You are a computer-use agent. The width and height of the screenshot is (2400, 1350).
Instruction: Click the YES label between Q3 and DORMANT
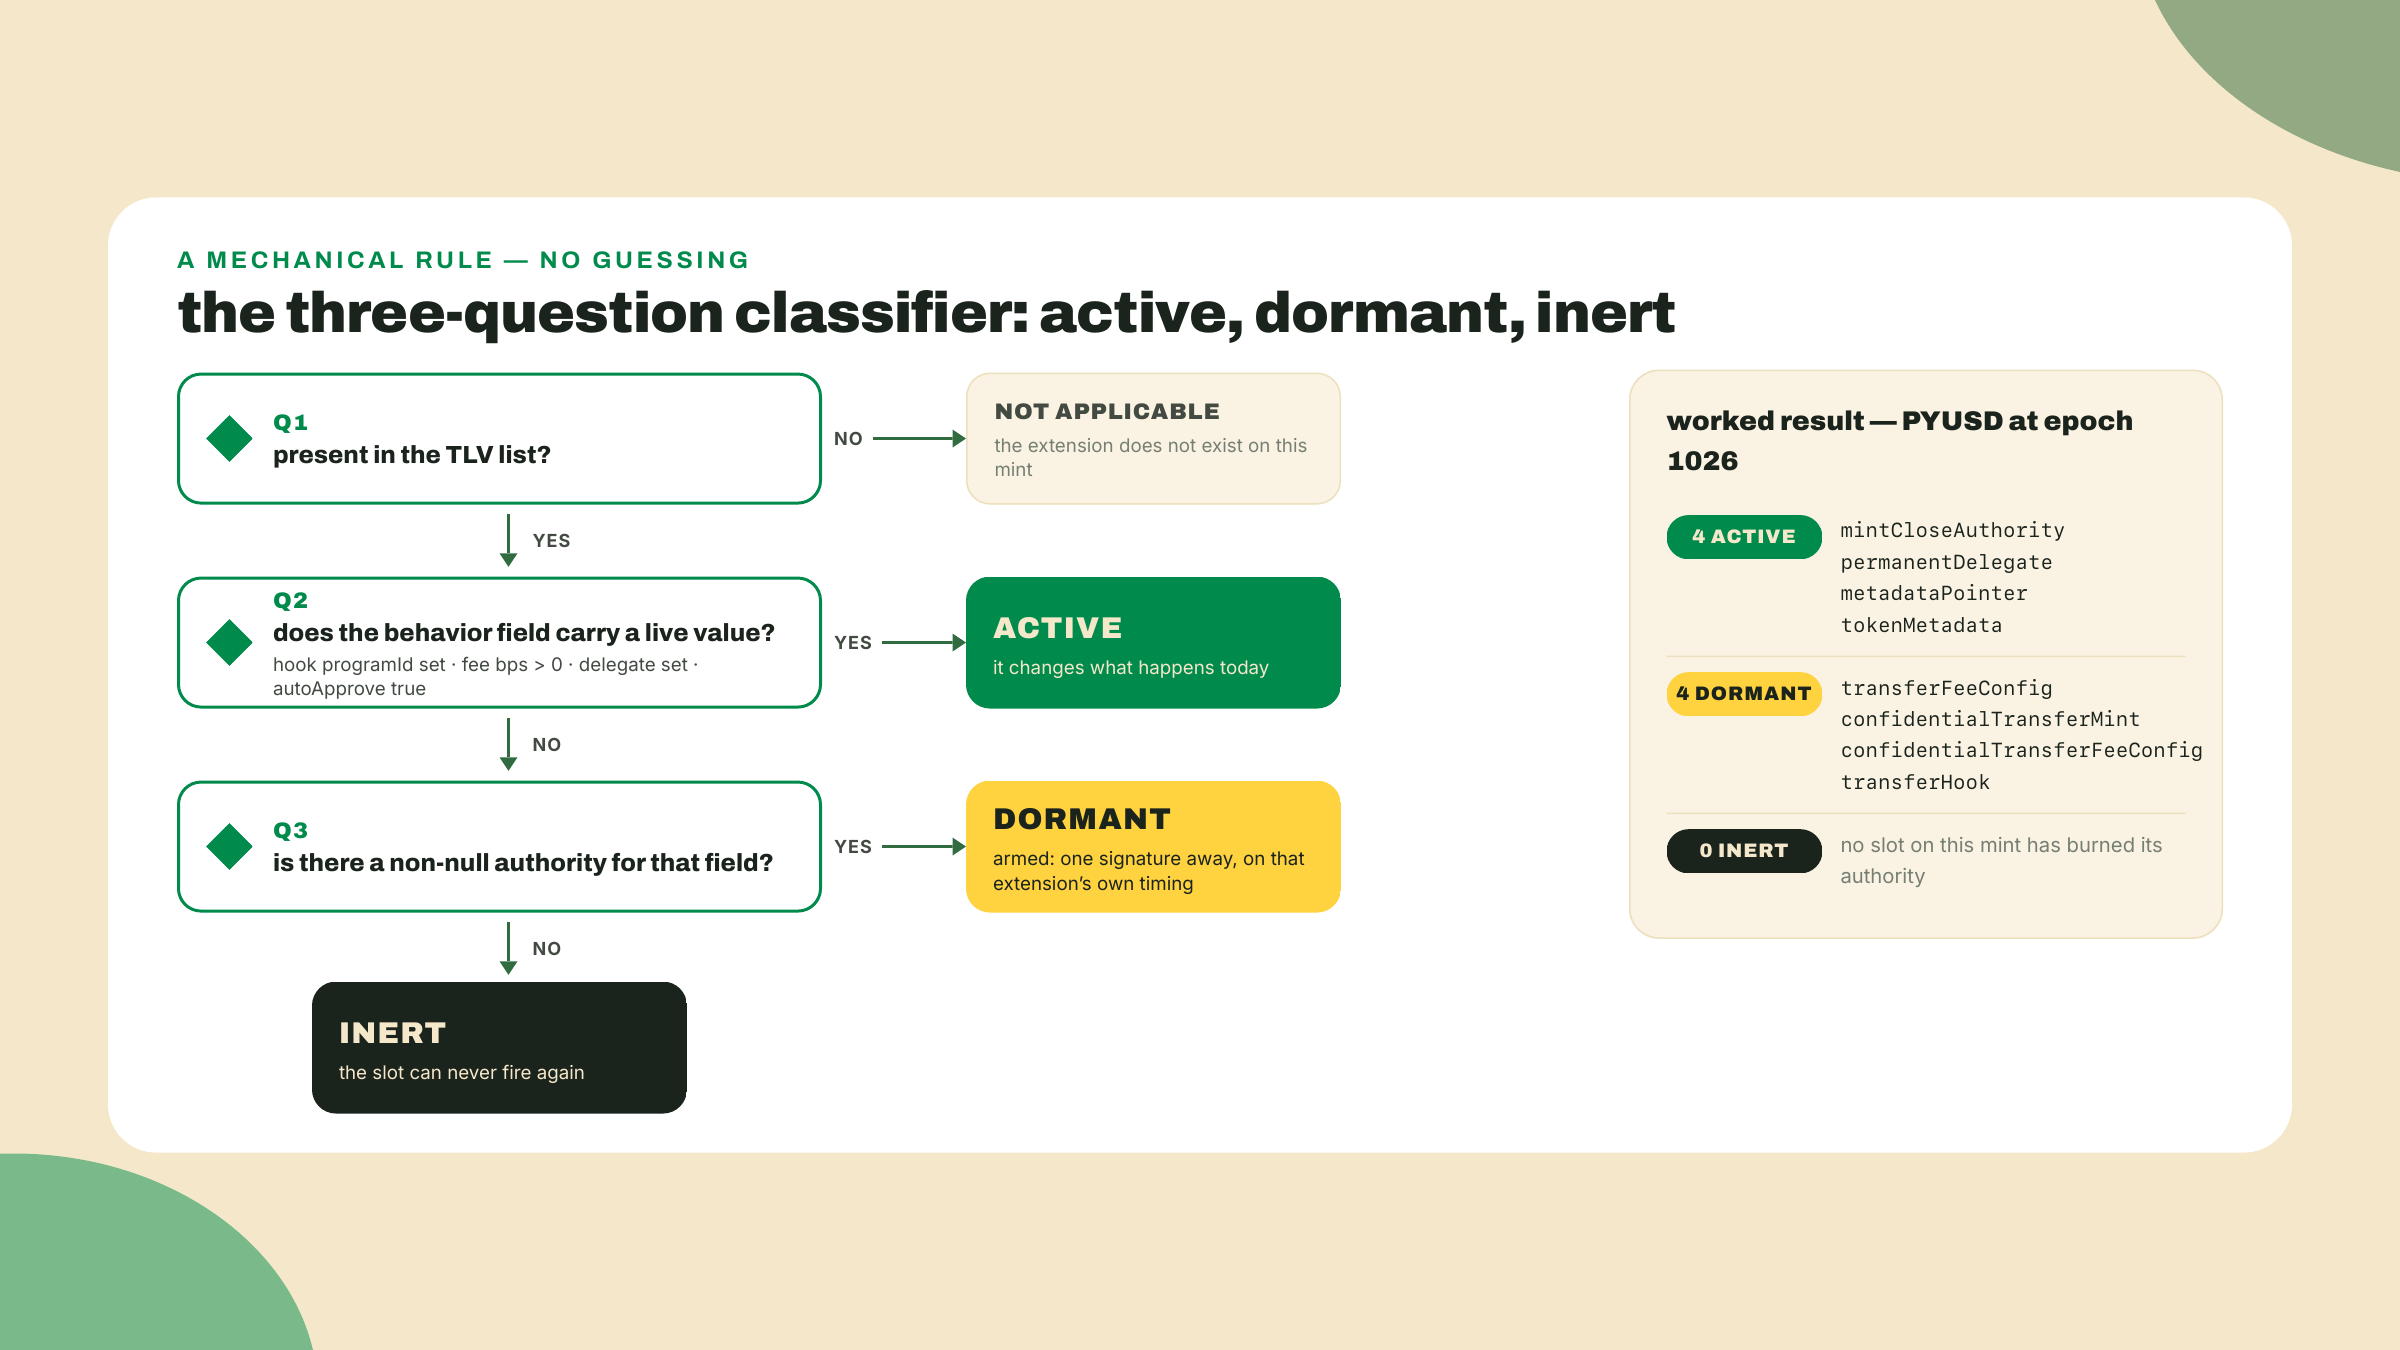pos(853,847)
